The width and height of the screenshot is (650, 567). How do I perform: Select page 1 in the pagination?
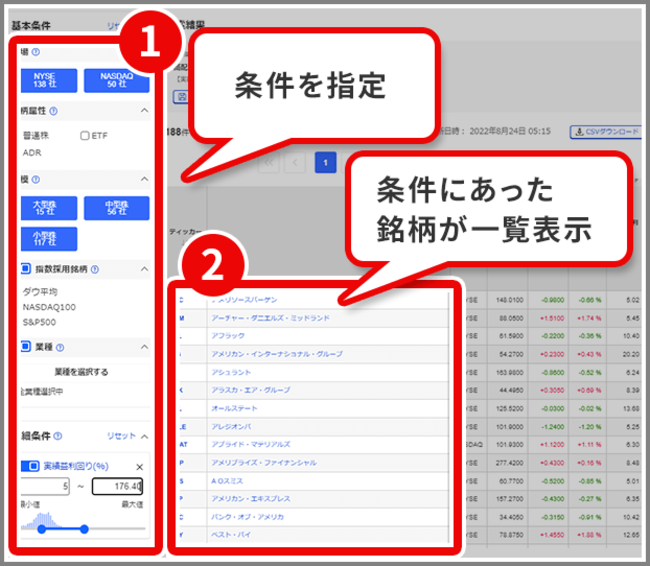pos(324,163)
